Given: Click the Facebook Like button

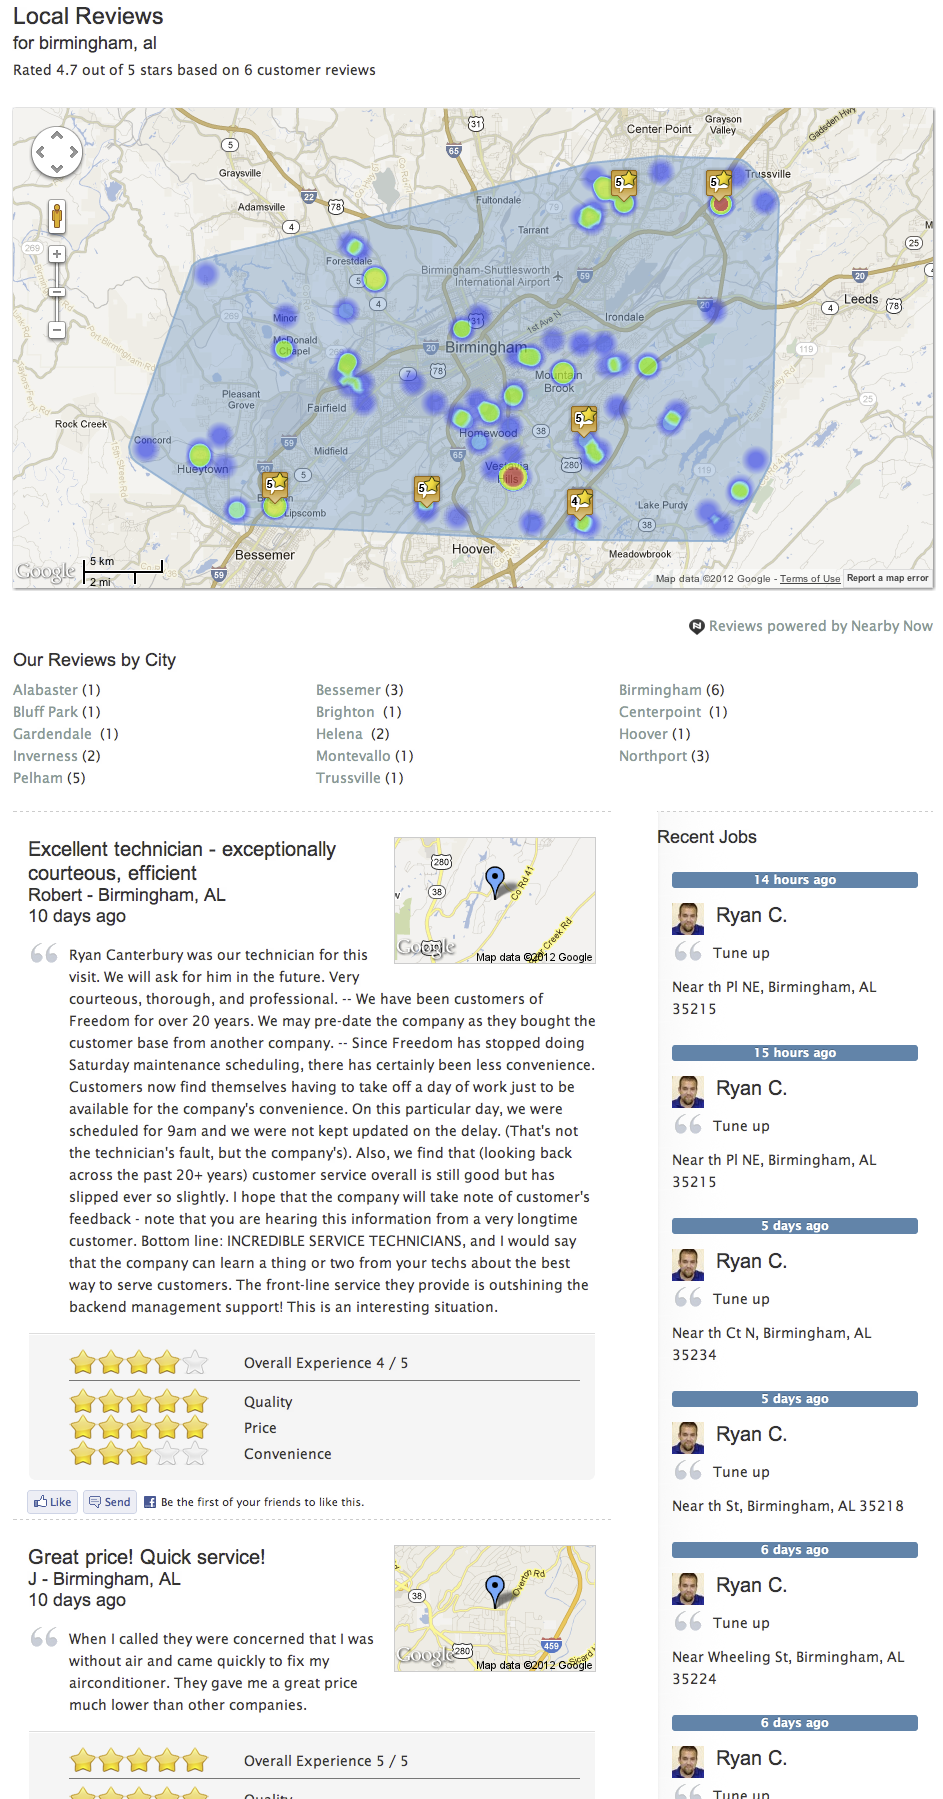Looking at the screenshot, I should coord(52,1502).
